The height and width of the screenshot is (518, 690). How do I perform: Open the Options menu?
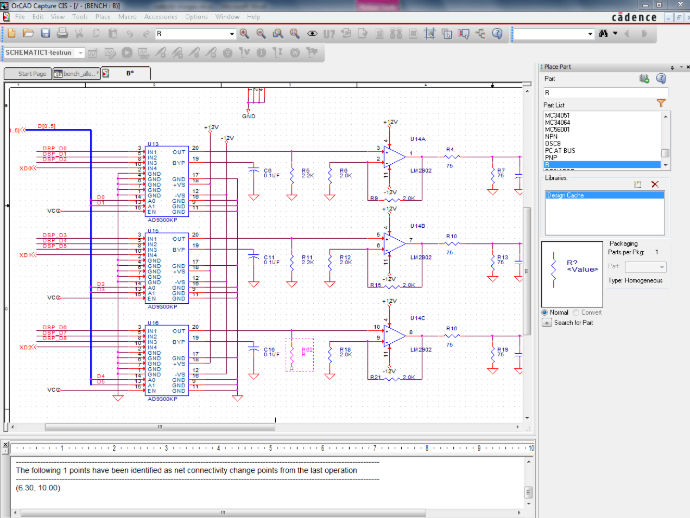pyautogui.click(x=196, y=17)
